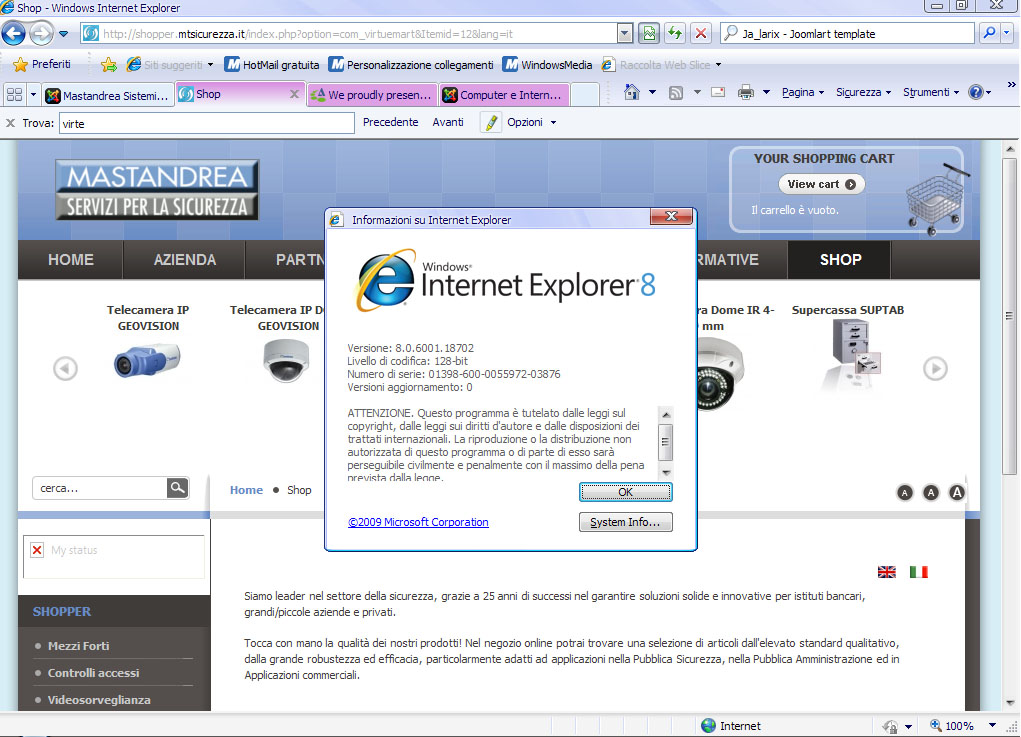Follow the ©2009 Microsoft Corporation link
The height and width of the screenshot is (737, 1021).
point(418,522)
